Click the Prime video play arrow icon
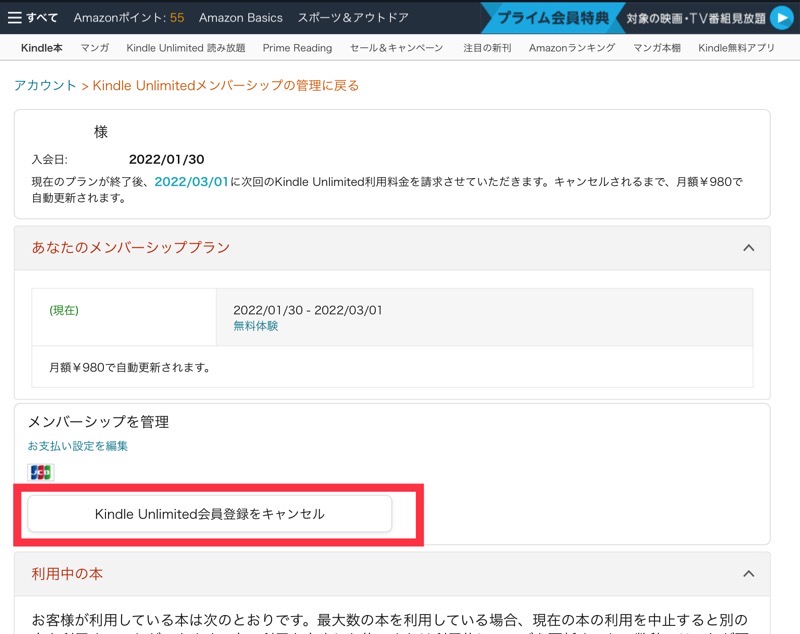The height and width of the screenshot is (634, 800). (780, 18)
